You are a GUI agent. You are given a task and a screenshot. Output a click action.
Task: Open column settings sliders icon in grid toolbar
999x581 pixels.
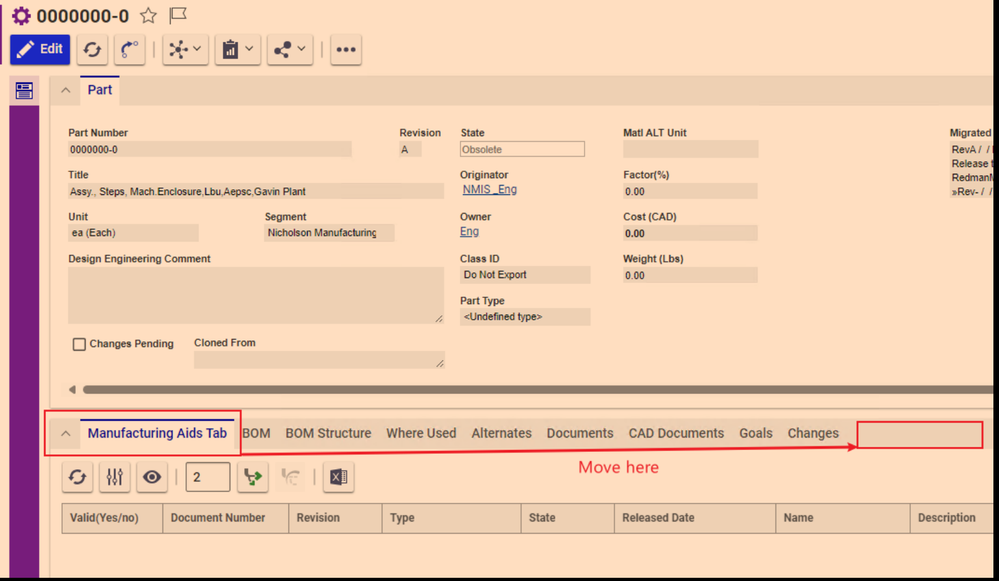[115, 478]
